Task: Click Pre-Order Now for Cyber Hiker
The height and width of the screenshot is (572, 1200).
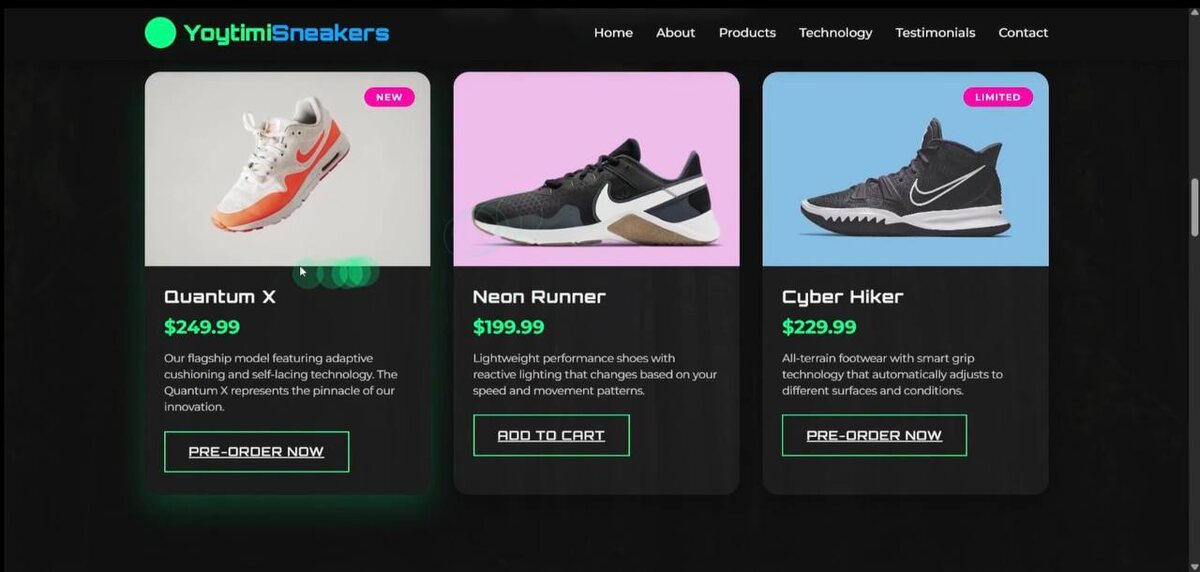Action: click(x=874, y=436)
